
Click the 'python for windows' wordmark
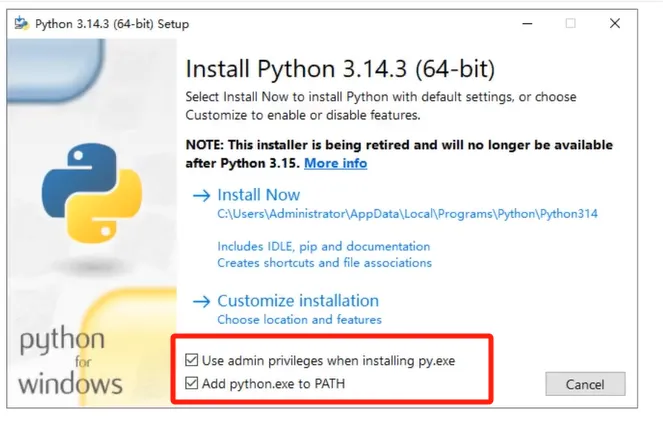(x=70, y=362)
